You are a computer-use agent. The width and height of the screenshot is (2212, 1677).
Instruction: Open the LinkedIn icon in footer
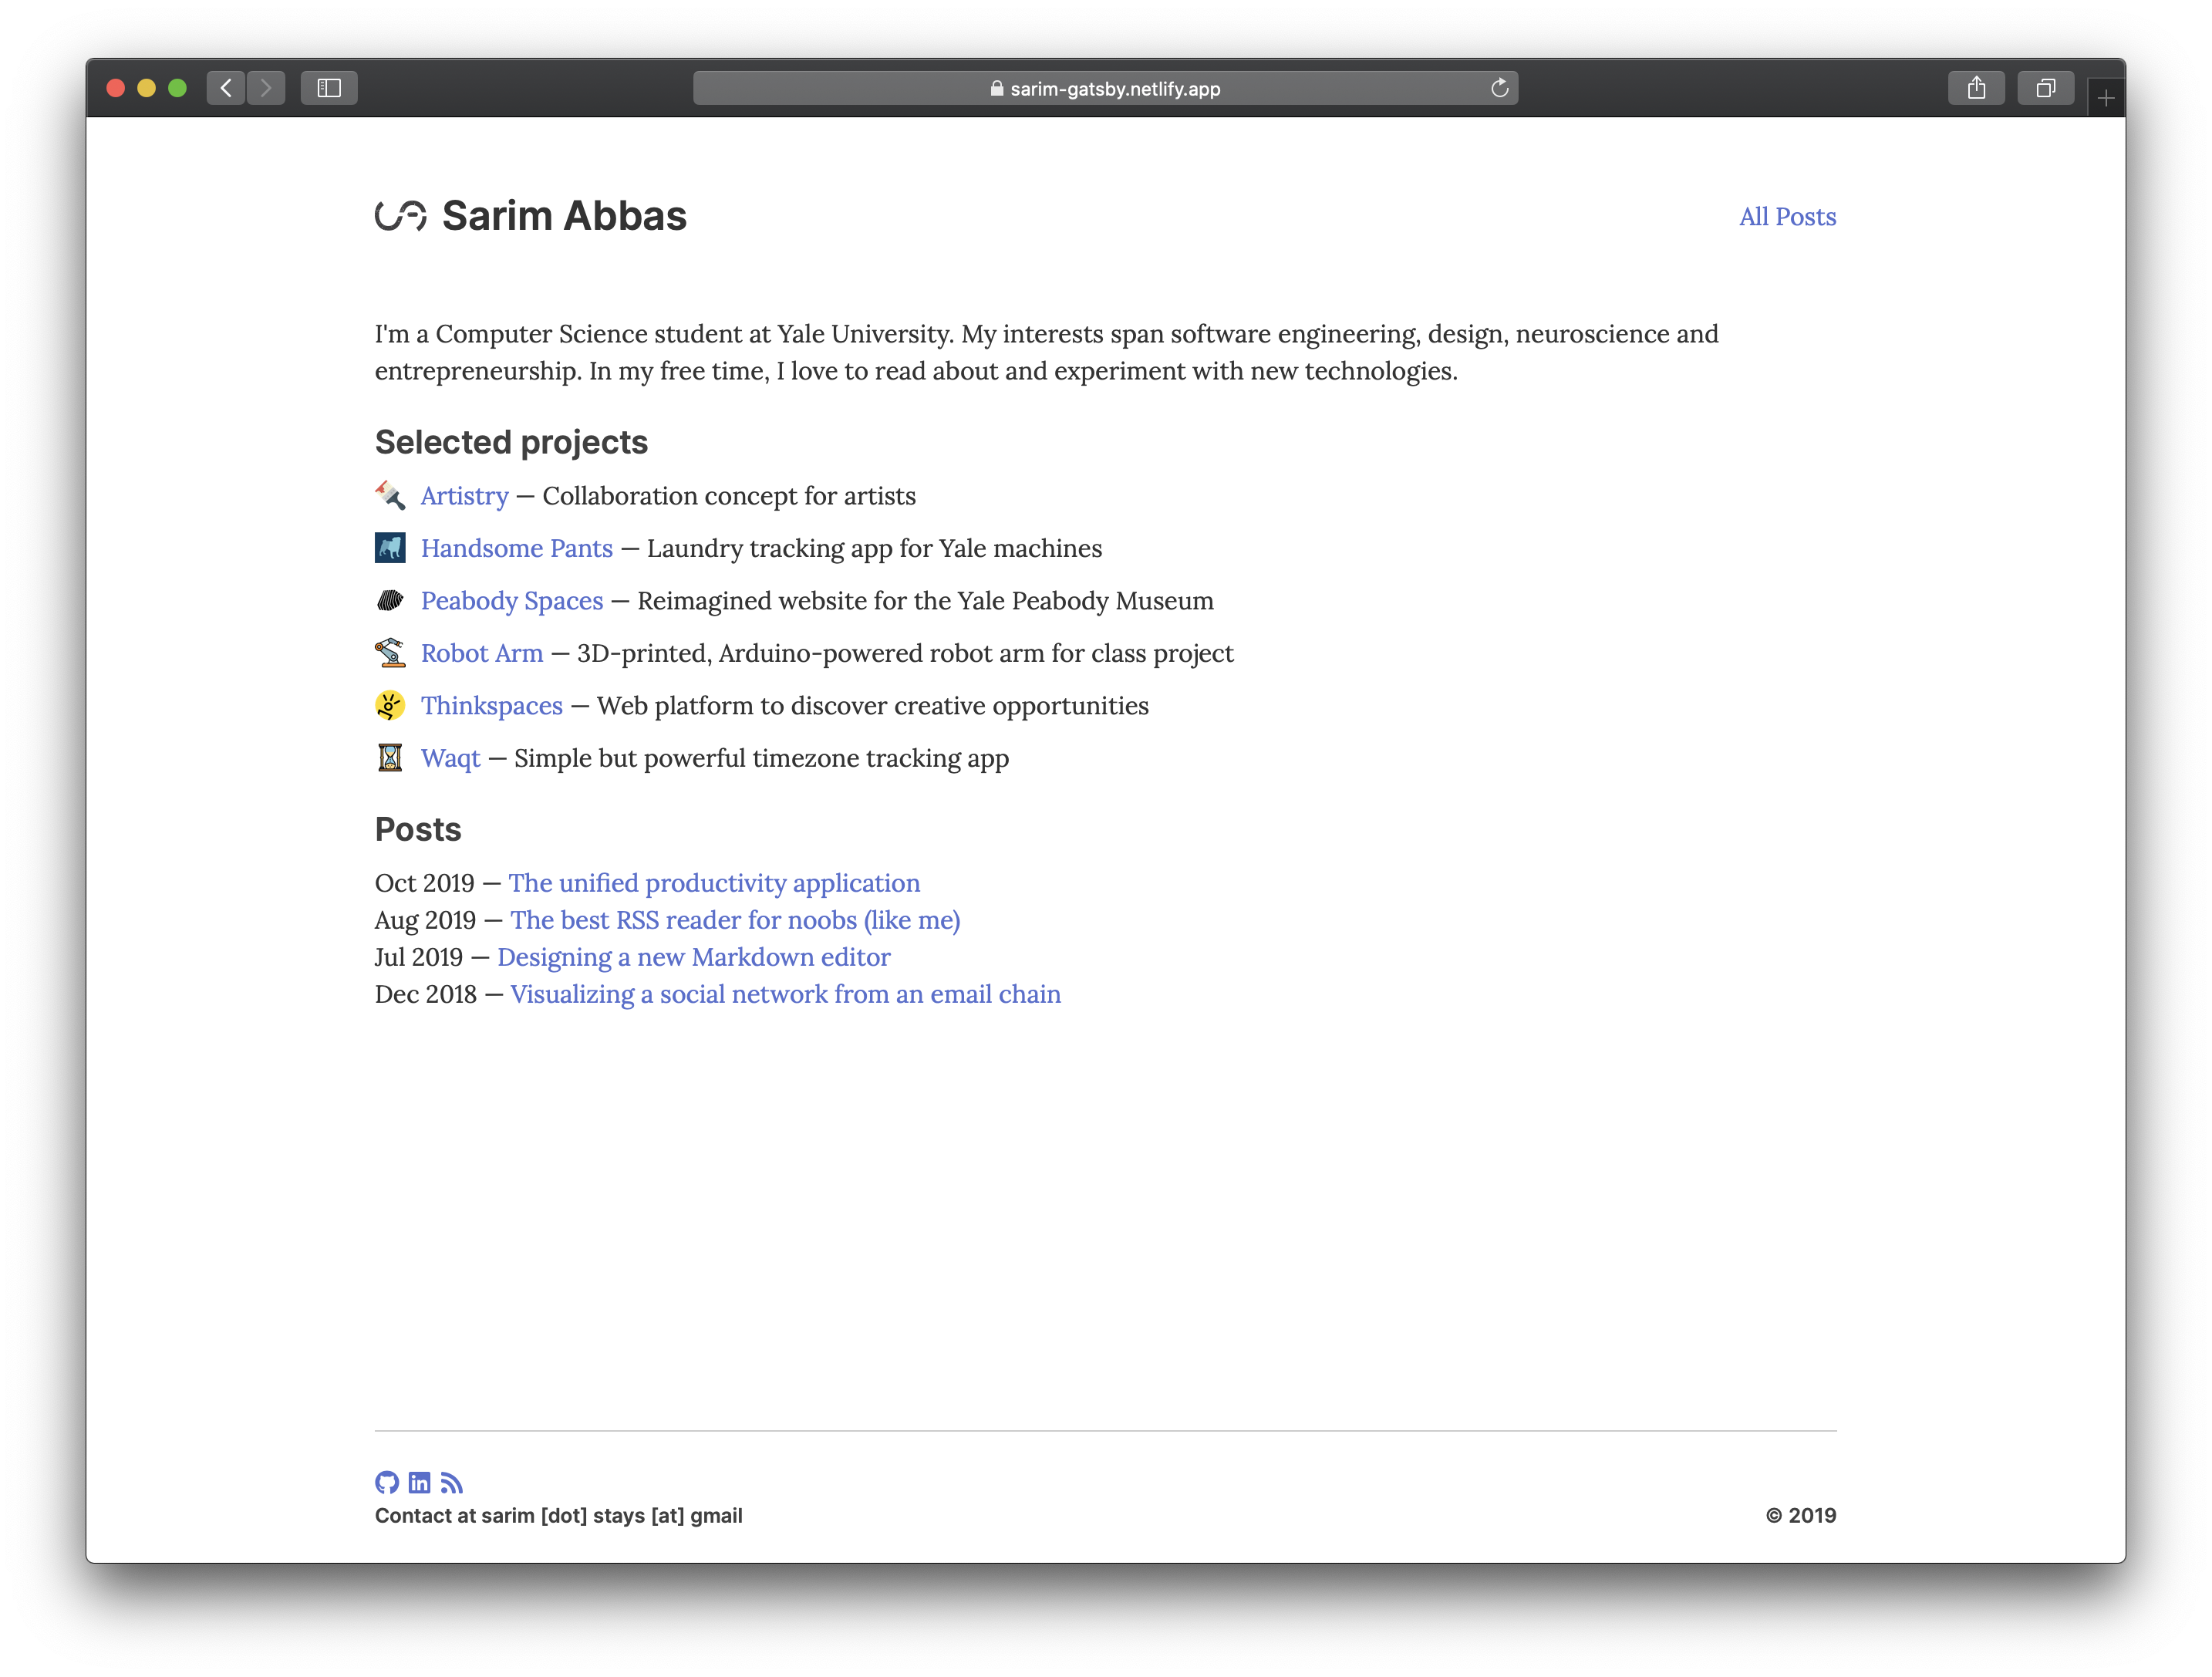[420, 1482]
